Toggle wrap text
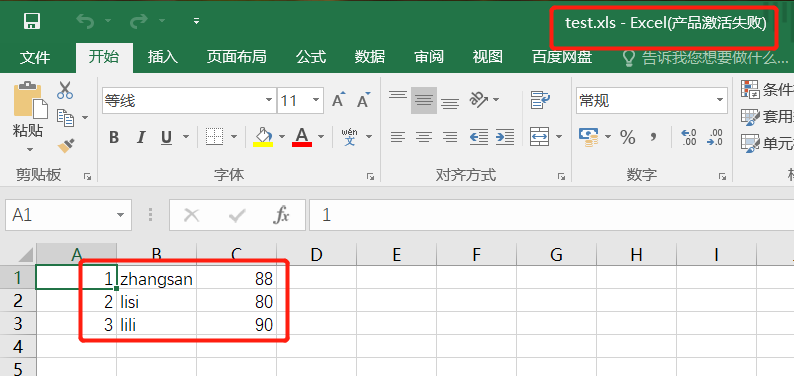 [x=540, y=100]
